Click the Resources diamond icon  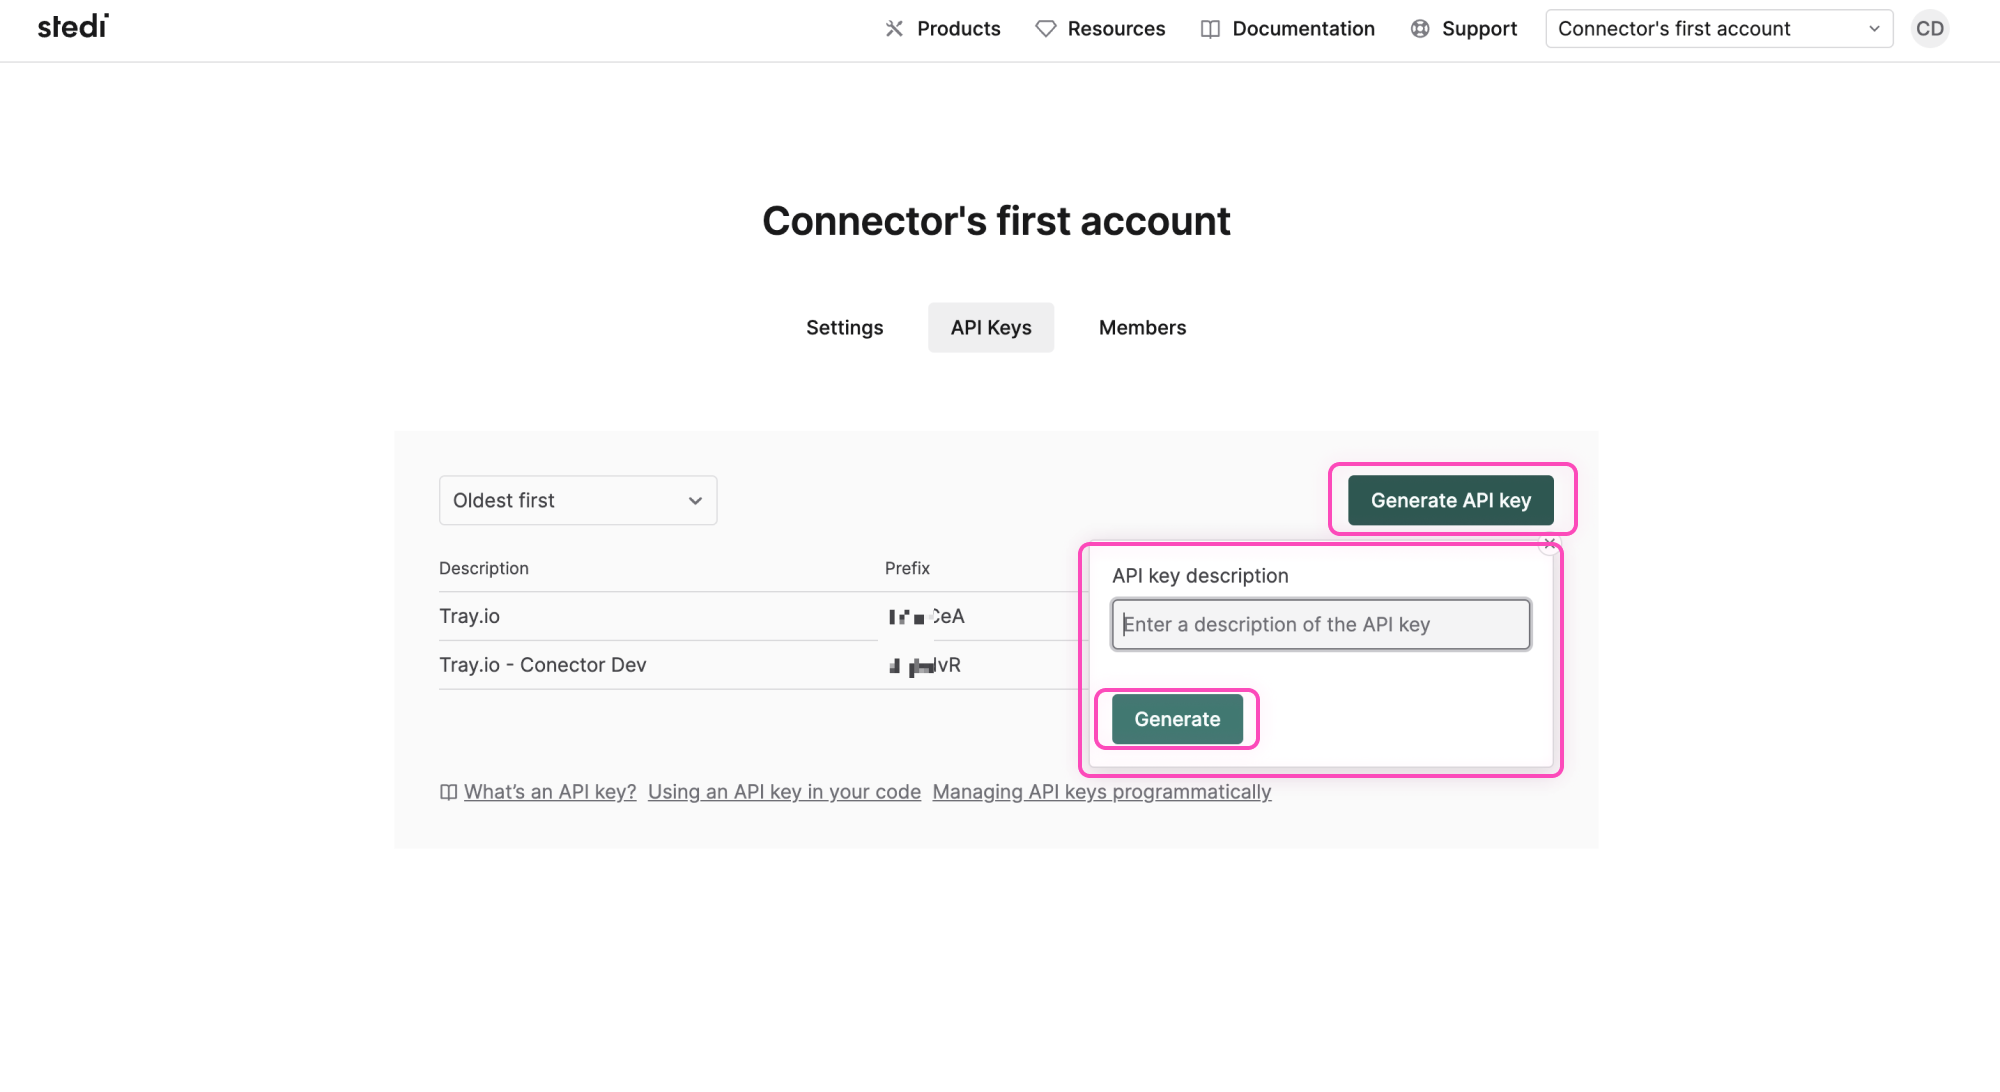1045,29
